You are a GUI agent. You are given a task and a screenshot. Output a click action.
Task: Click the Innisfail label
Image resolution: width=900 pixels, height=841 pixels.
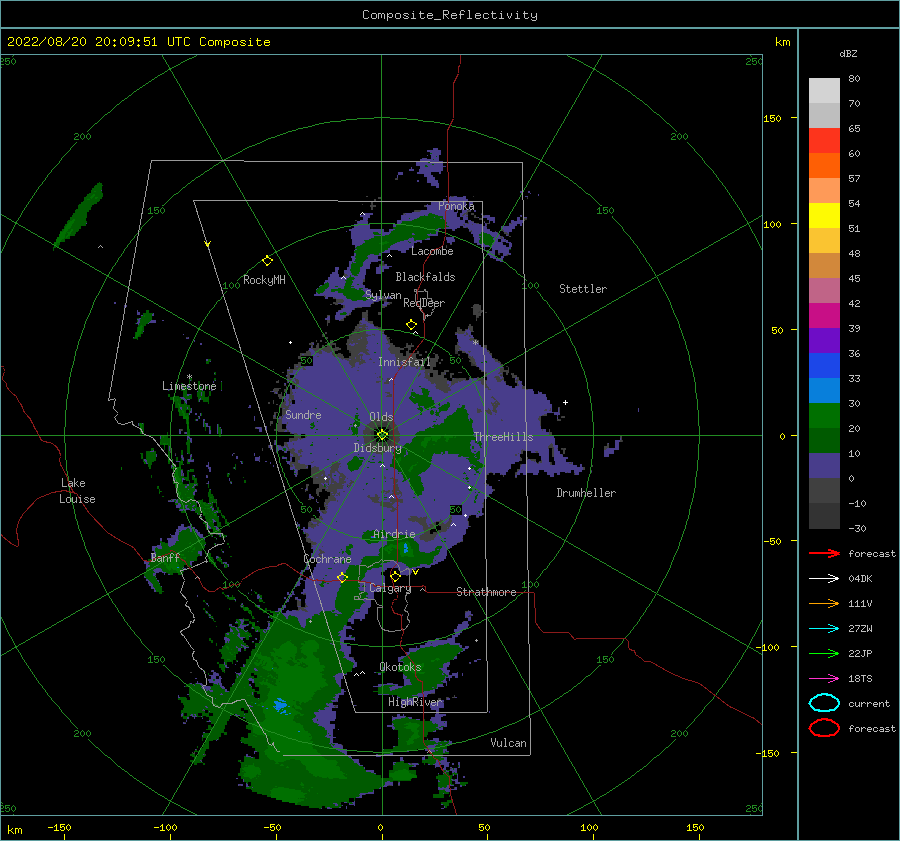(404, 362)
